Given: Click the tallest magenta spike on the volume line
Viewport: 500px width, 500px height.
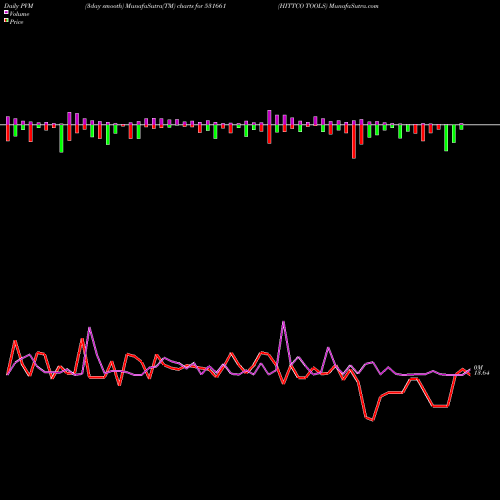Looking at the screenshot, I should click(x=283, y=322).
